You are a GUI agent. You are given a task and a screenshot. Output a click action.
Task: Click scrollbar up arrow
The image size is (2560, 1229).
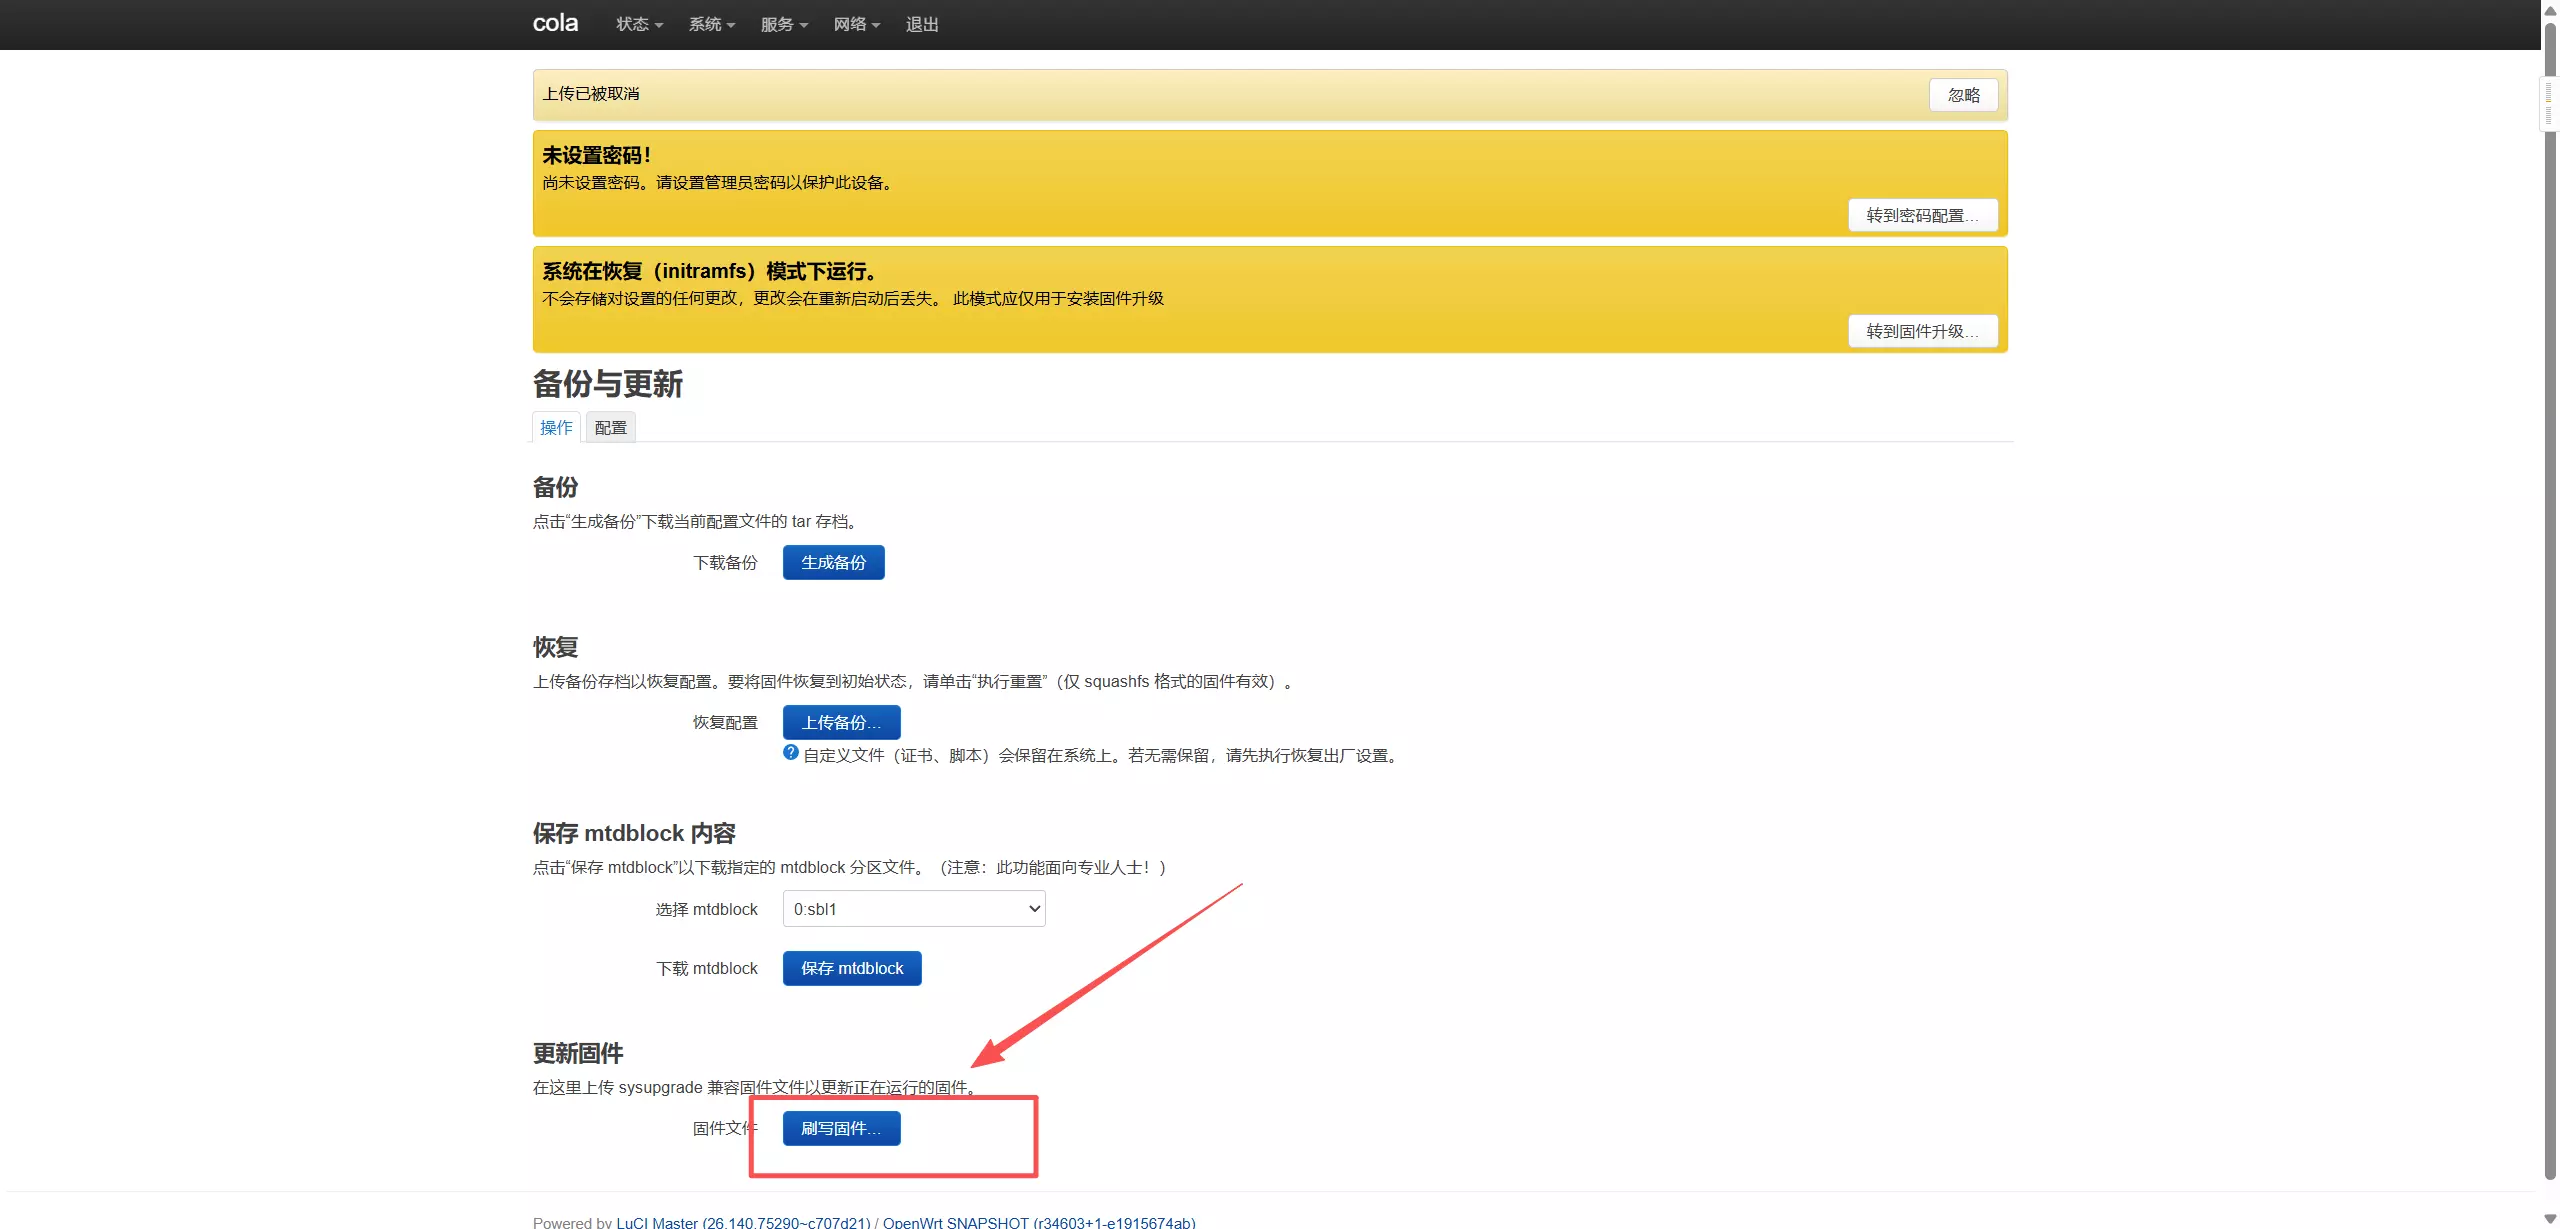[2550, 9]
